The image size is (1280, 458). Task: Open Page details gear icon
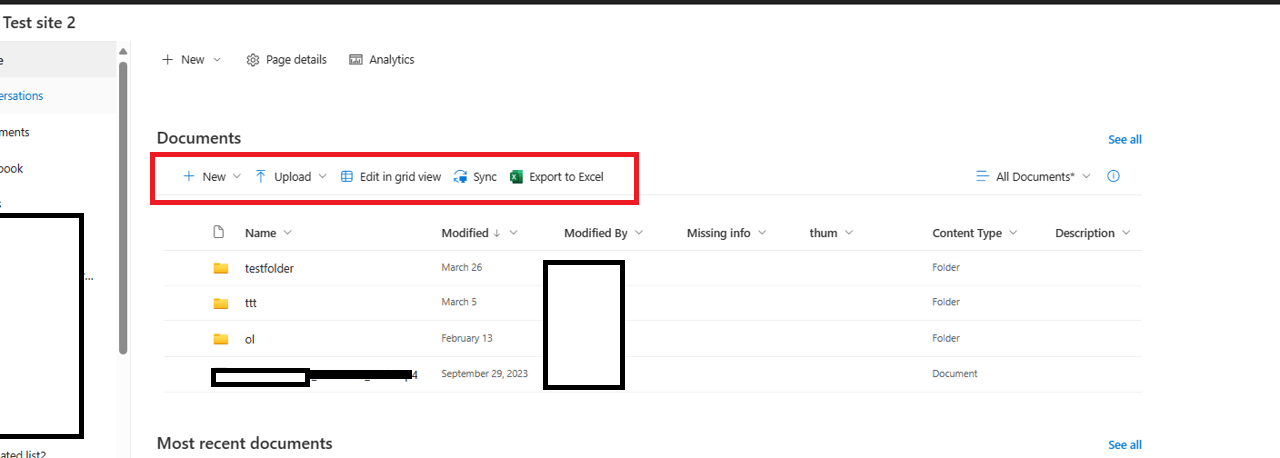[253, 60]
